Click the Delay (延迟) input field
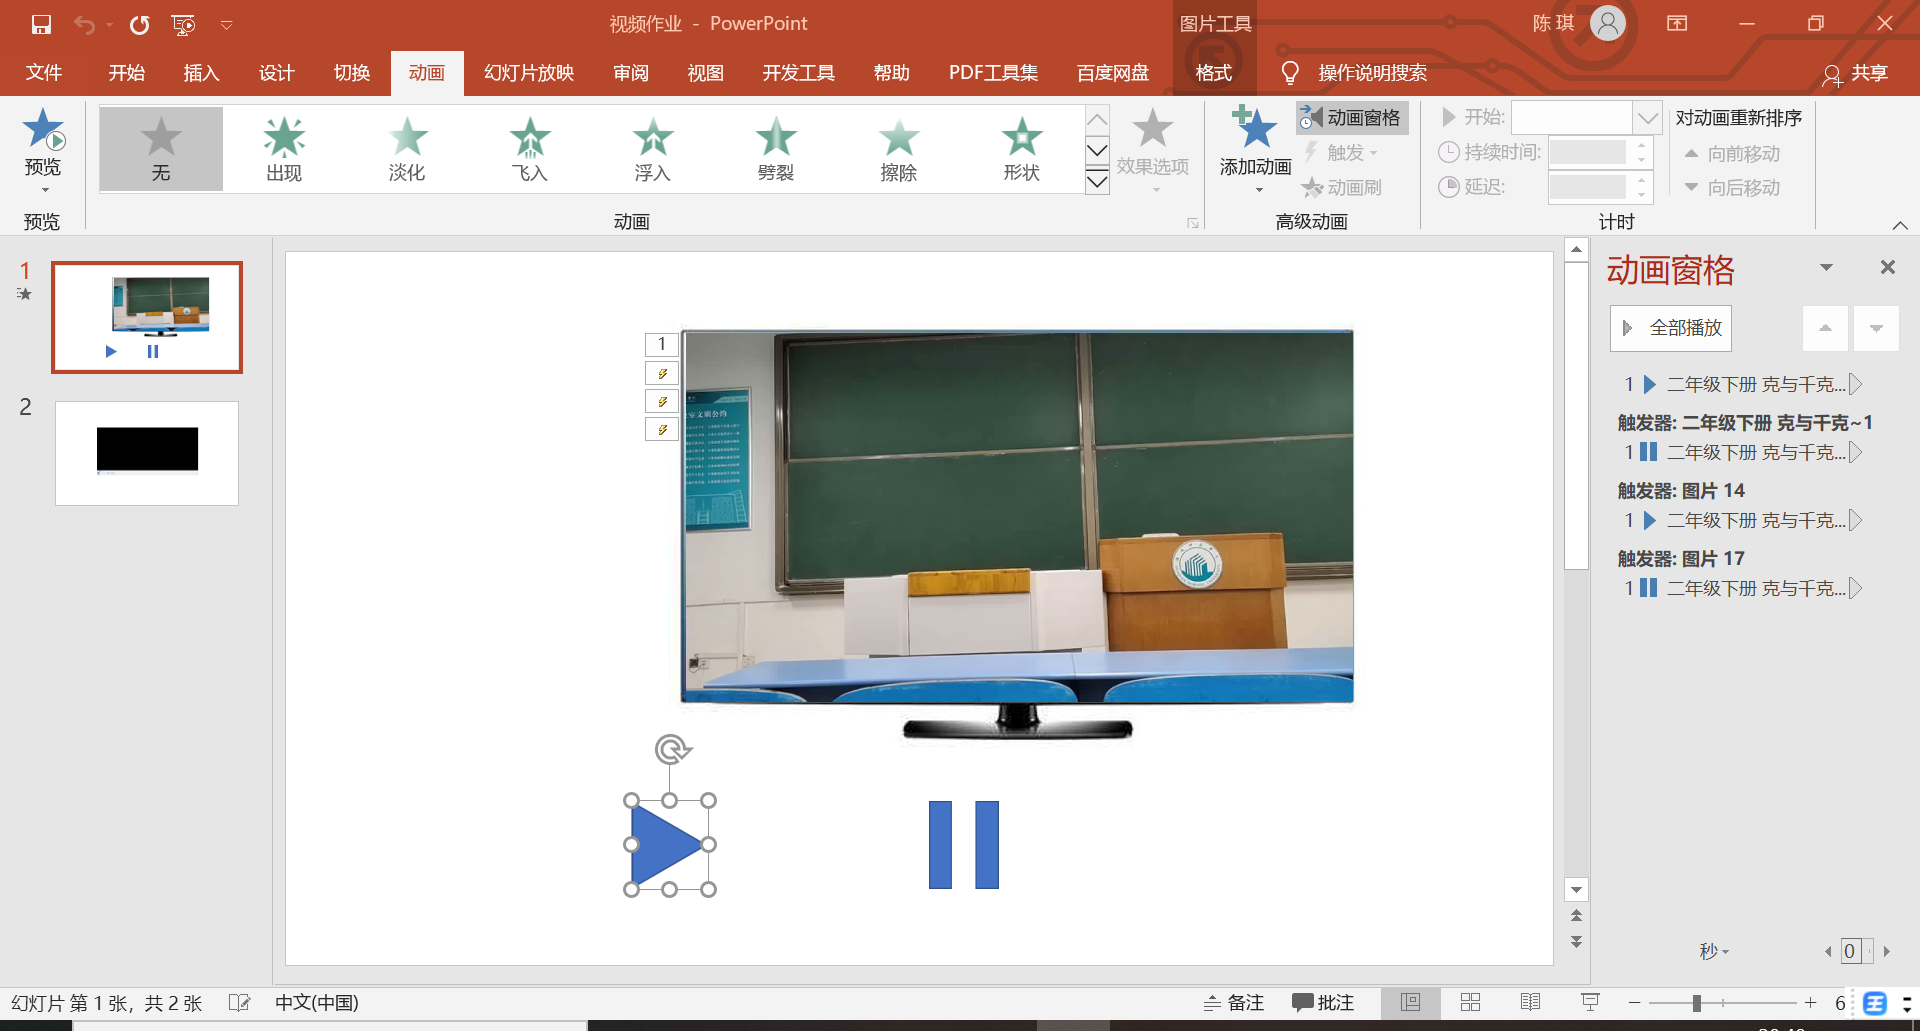This screenshot has width=1920, height=1031. [1599, 187]
